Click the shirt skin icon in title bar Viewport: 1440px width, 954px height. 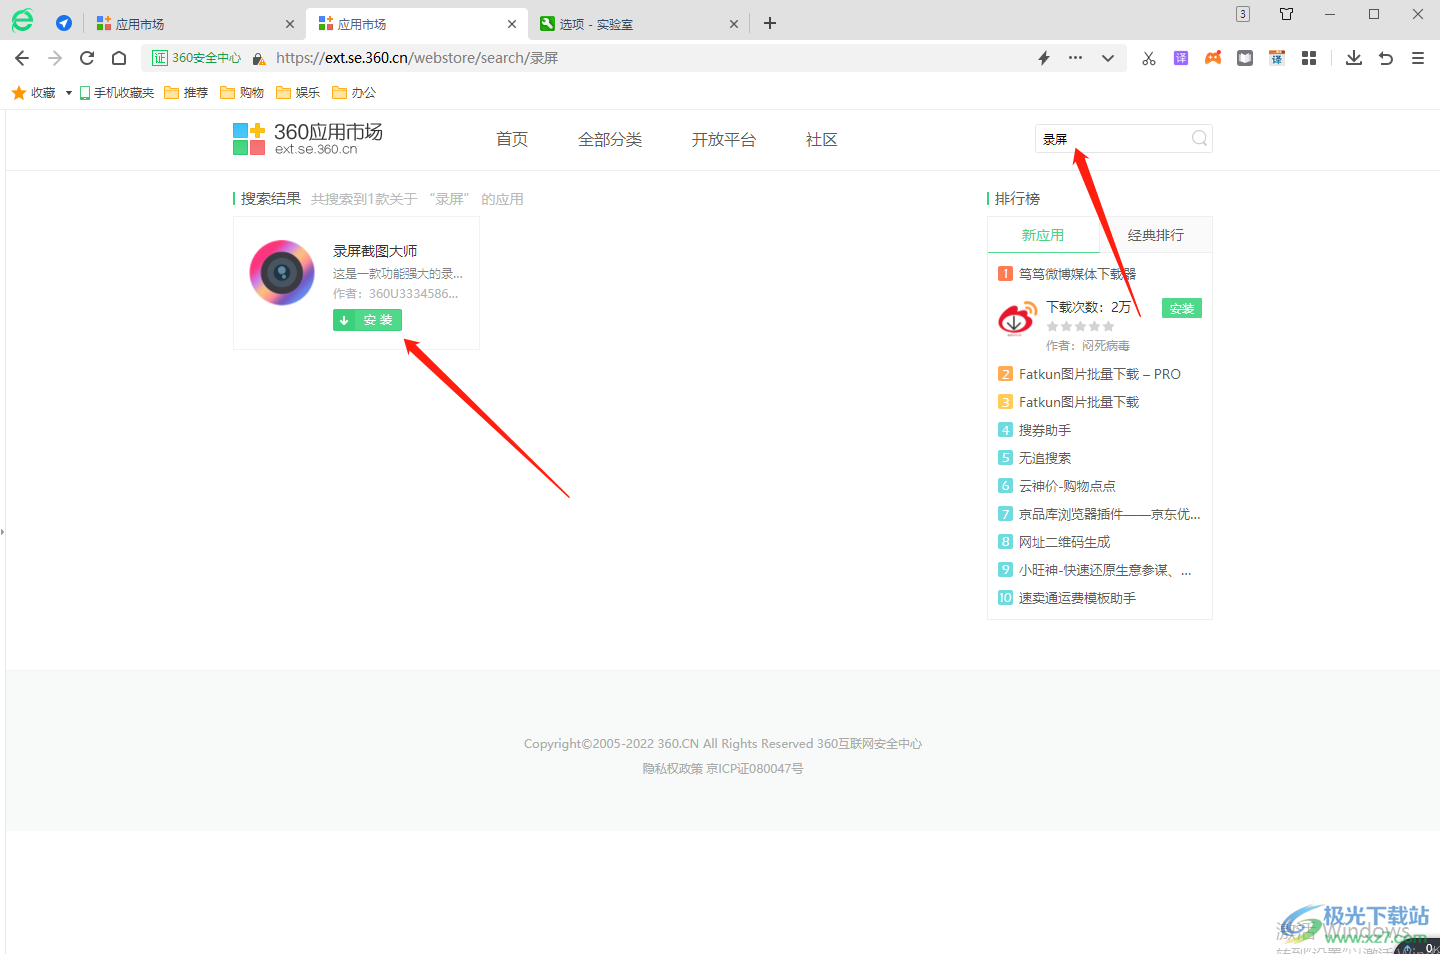click(1287, 14)
